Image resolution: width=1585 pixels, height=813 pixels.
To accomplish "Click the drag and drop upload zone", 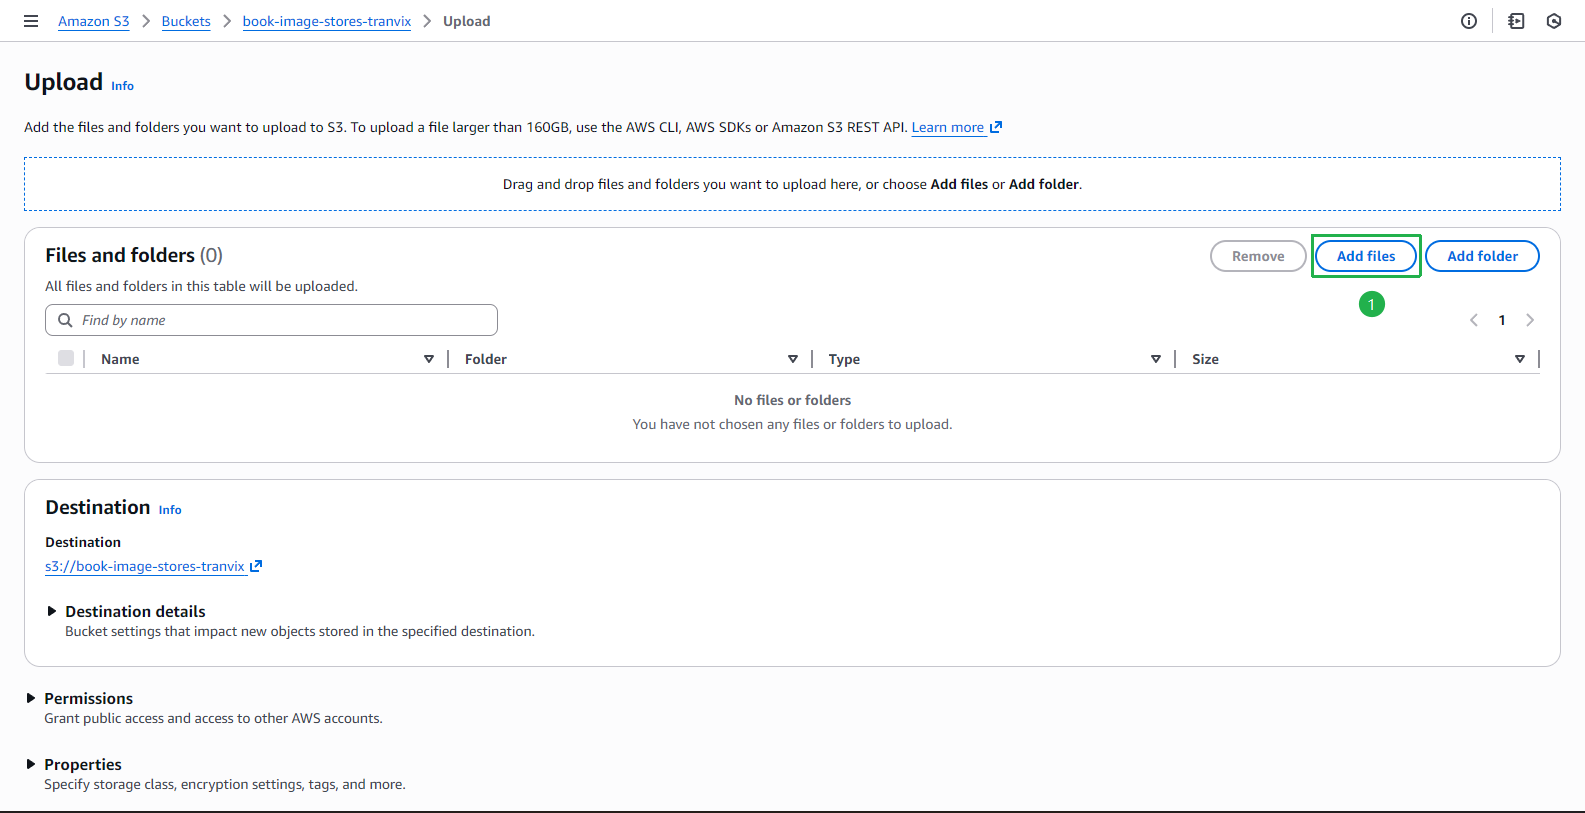I will point(792,184).
